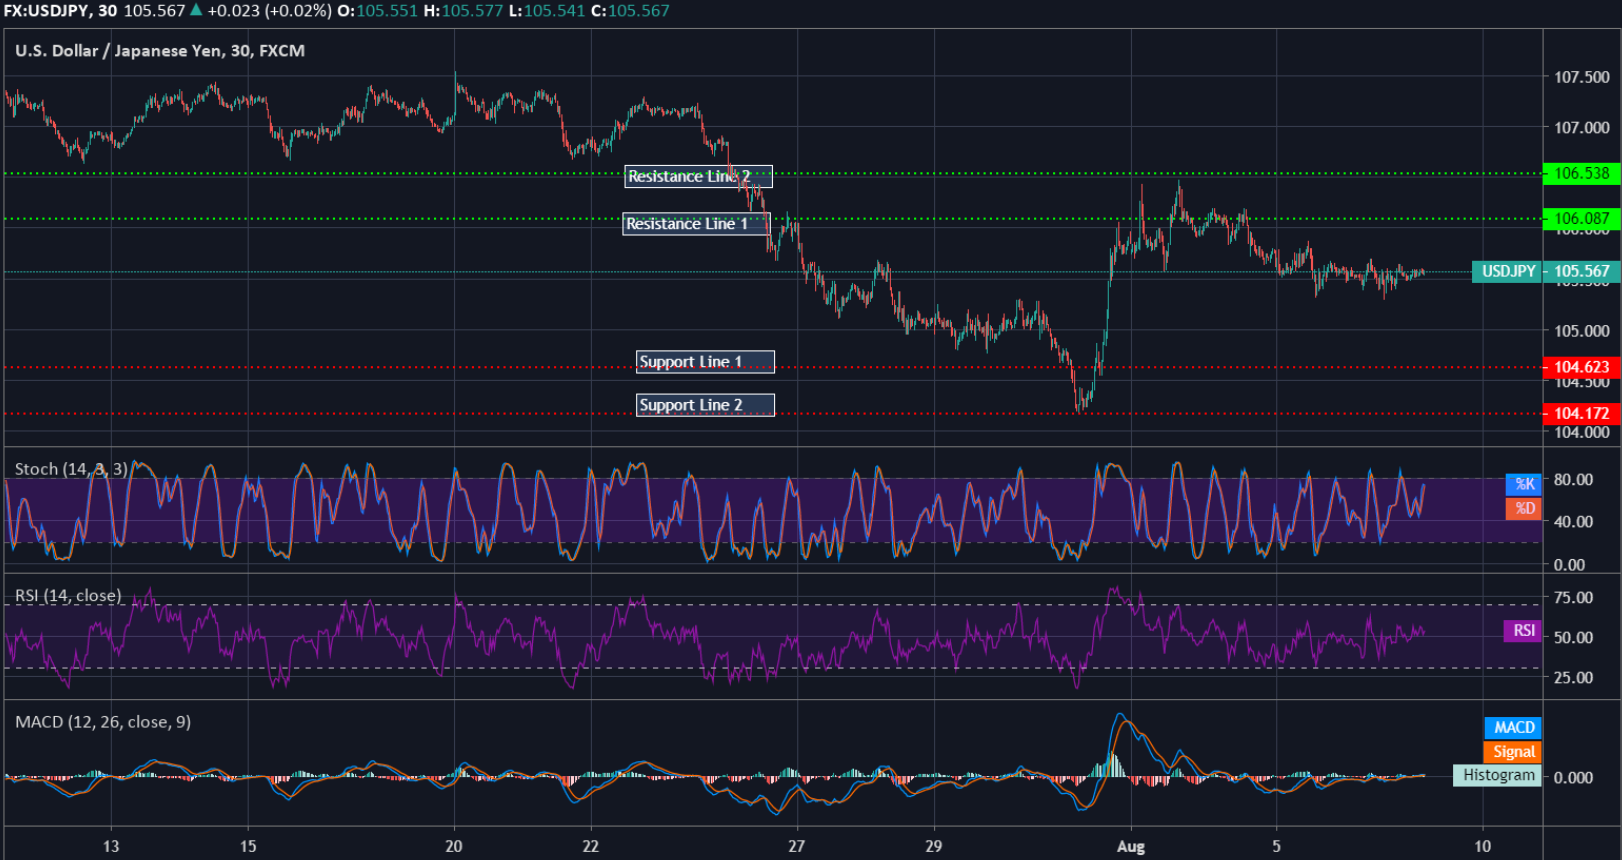Image resolution: width=1622 pixels, height=860 pixels.
Task: Click the 20 date on time axis
Action: pos(454,846)
